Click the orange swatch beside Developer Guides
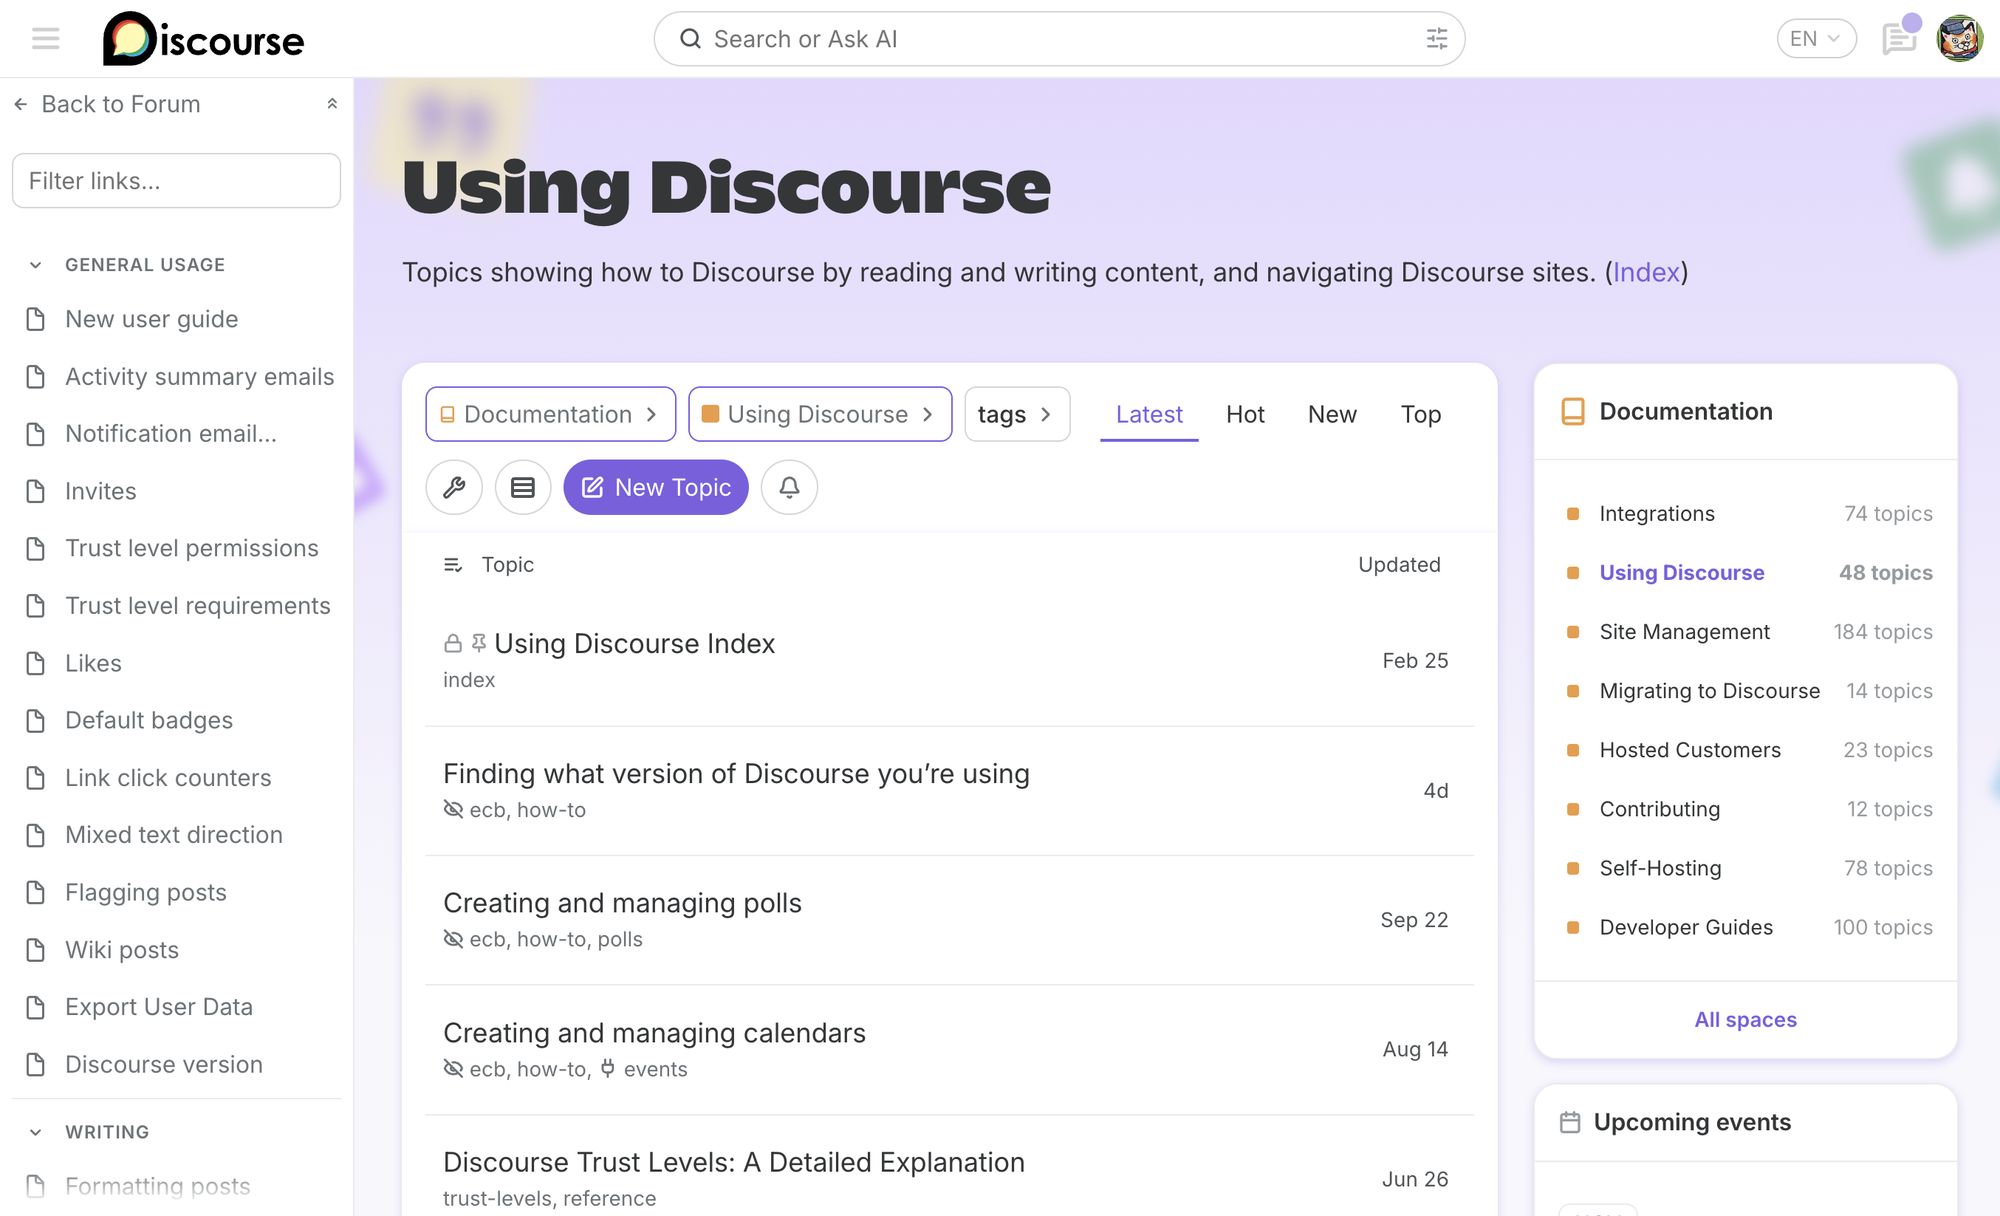Screen dimensions: 2000x1216 pos(1573,928)
